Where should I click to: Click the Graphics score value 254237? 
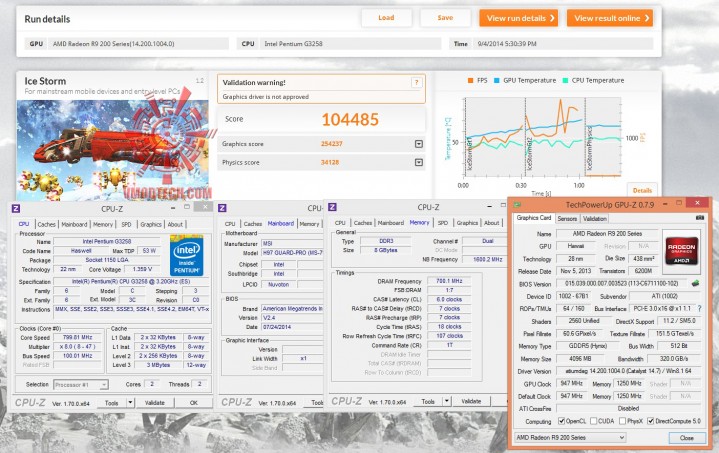tap(332, 144)
